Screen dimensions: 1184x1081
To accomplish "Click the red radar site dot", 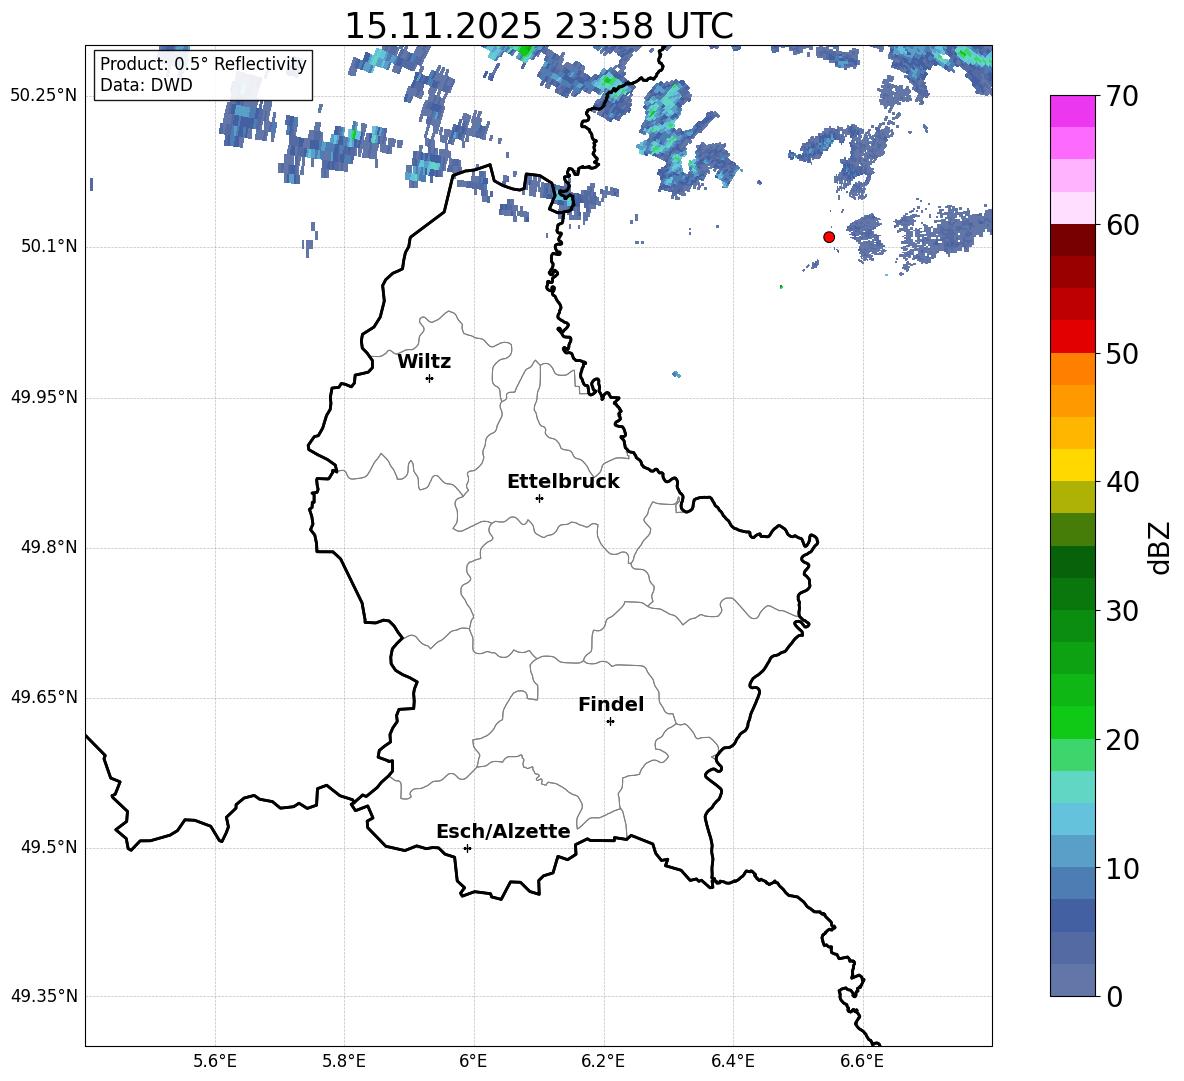I will point(828,237).
